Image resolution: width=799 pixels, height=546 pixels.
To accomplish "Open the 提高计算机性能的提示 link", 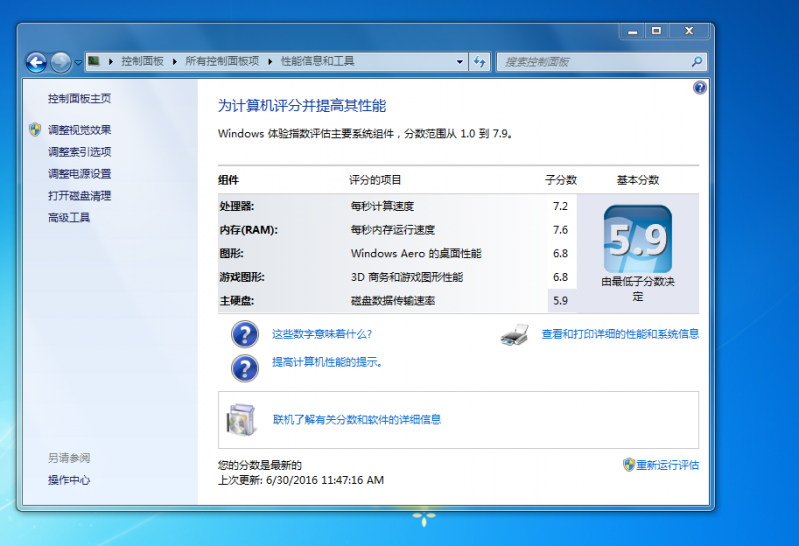I will (x=327, y=362).
